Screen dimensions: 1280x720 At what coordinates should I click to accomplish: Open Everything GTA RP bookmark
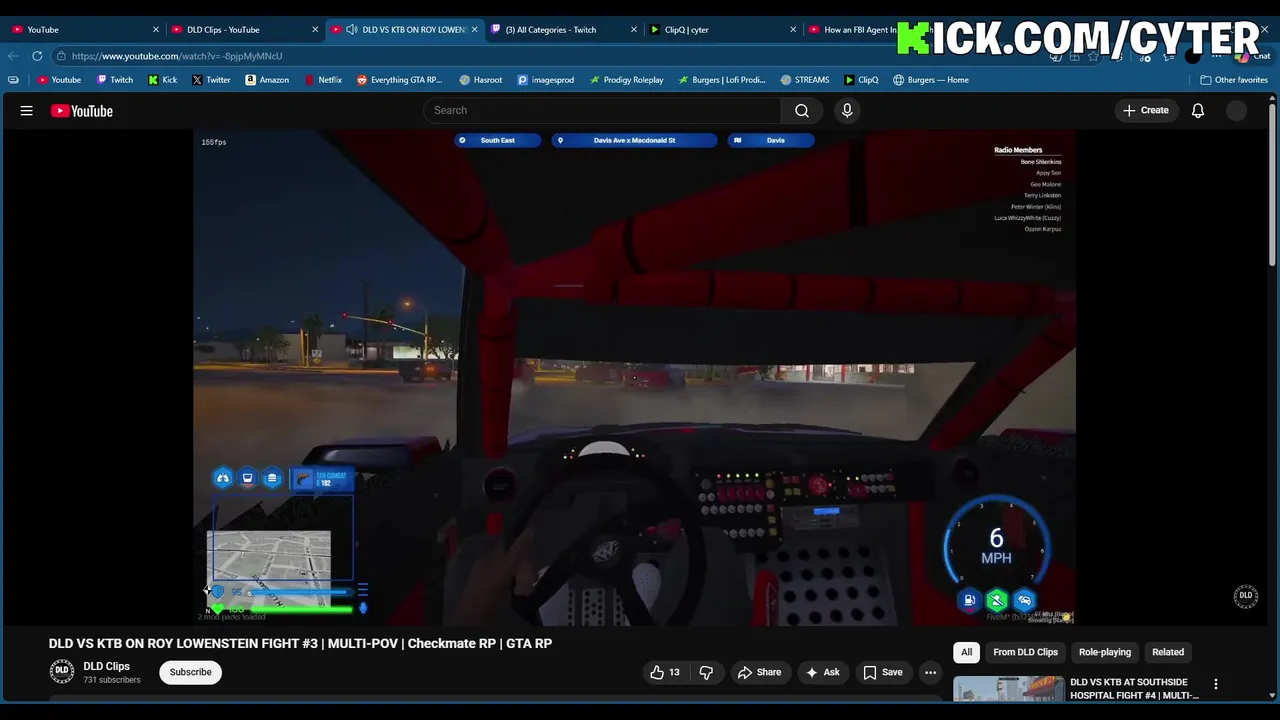[399, 80]
